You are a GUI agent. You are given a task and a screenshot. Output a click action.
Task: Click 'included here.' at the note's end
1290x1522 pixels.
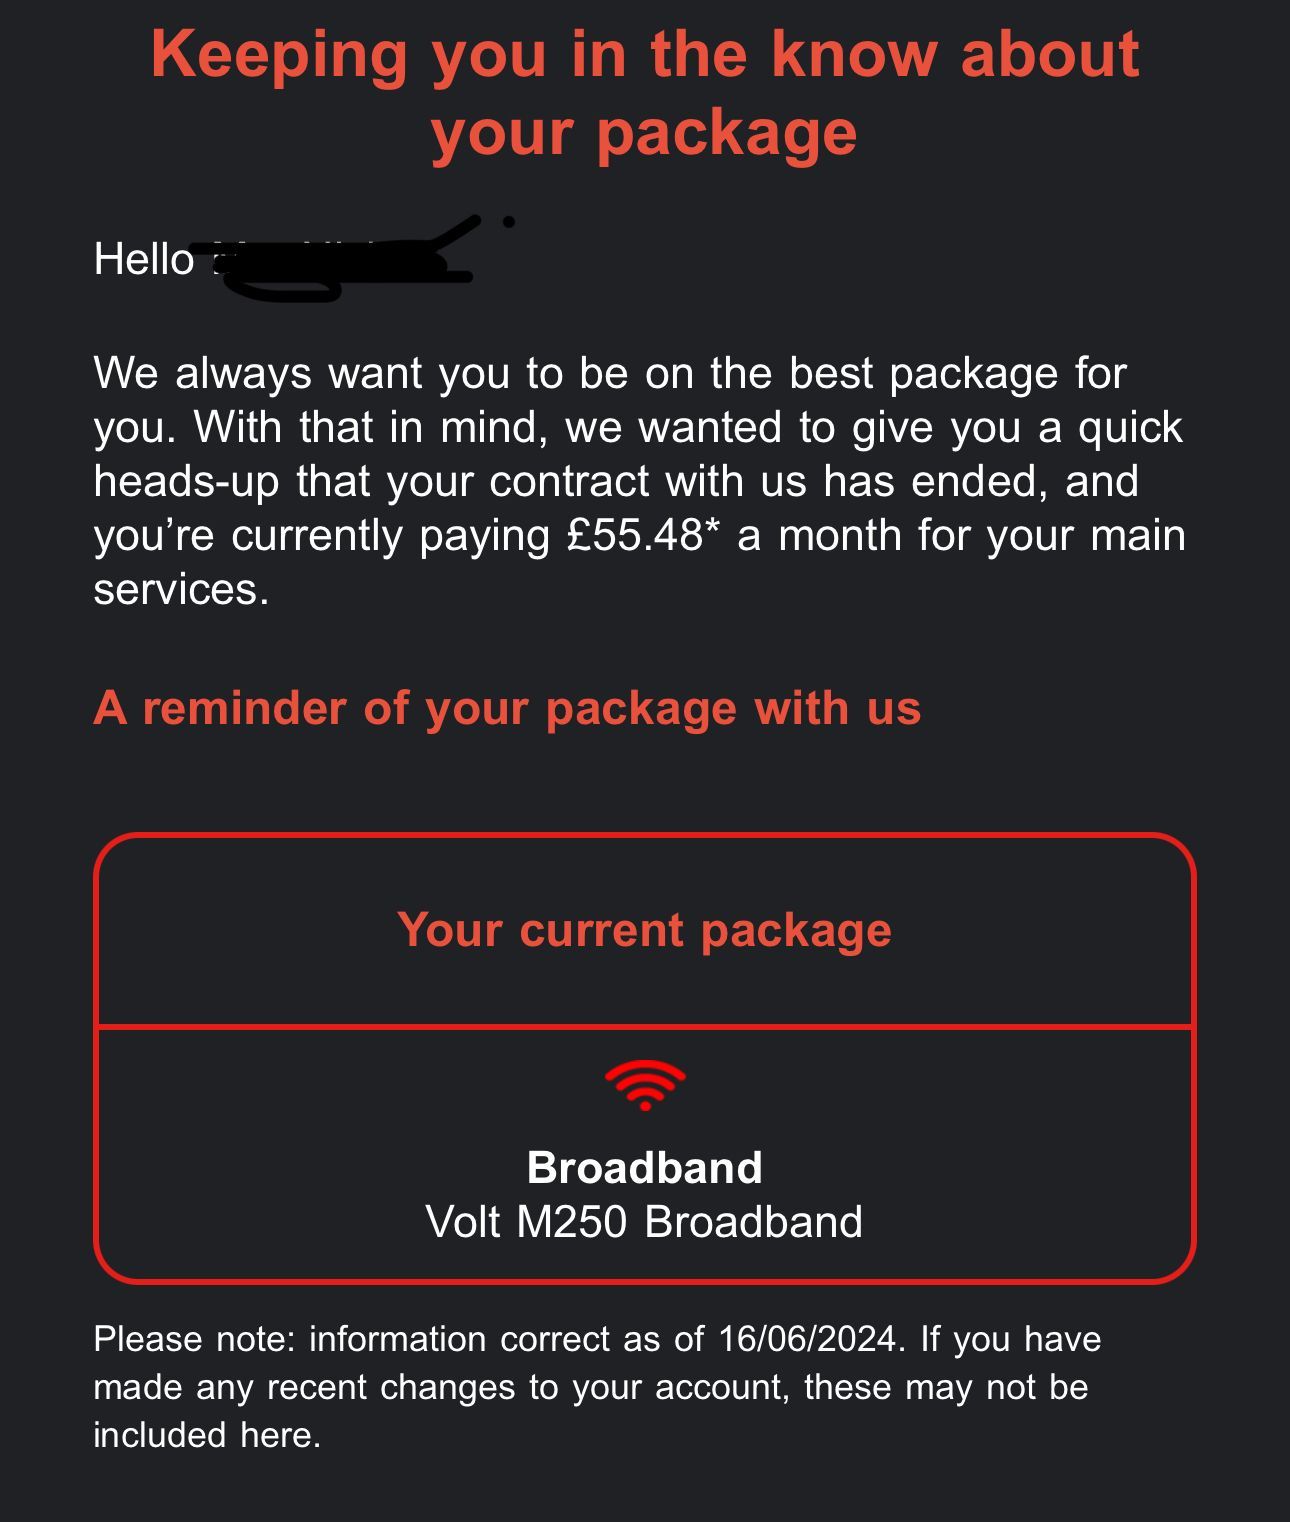[207, 1435]
